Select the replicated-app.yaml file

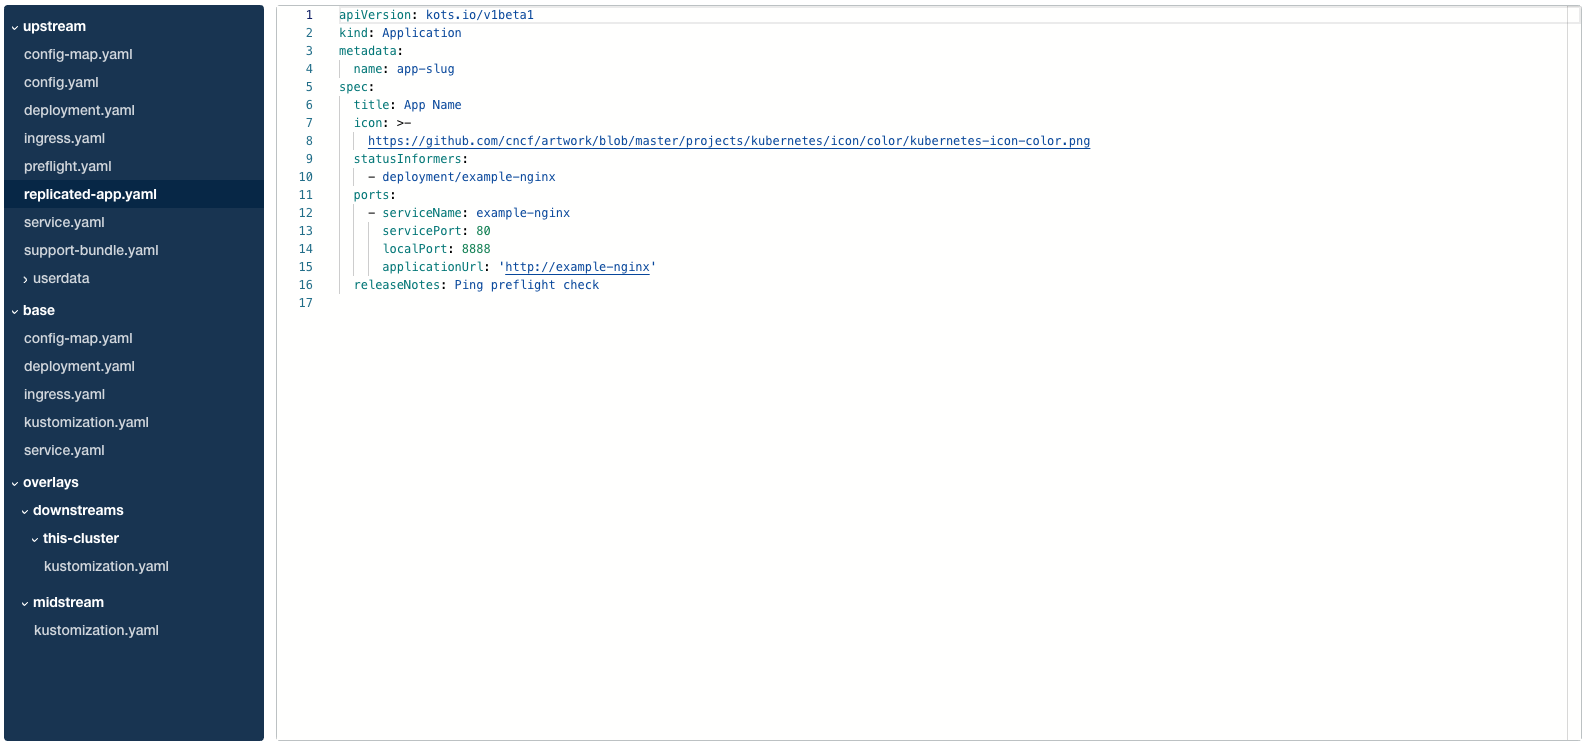(90, 195)
